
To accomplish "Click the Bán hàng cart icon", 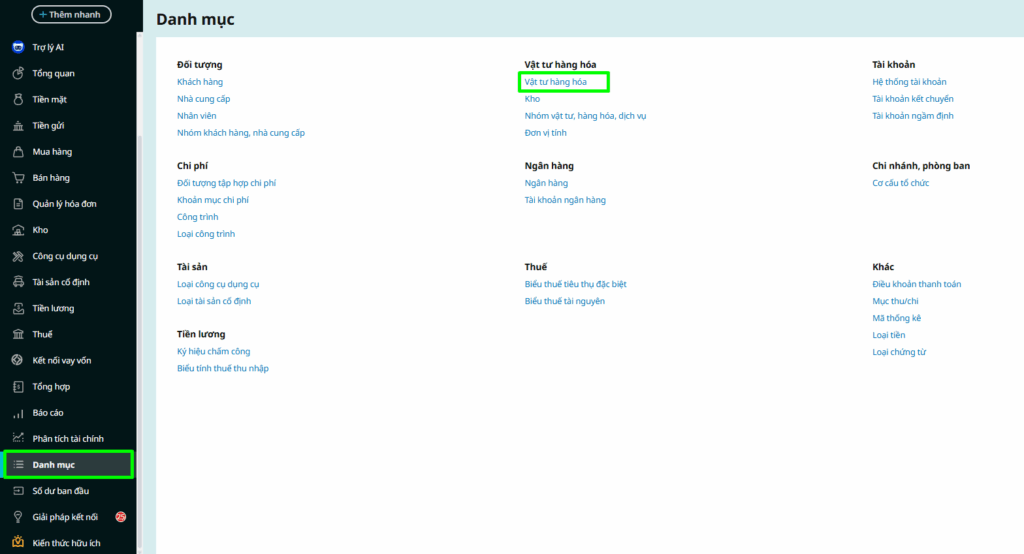I will coord(17,178).
